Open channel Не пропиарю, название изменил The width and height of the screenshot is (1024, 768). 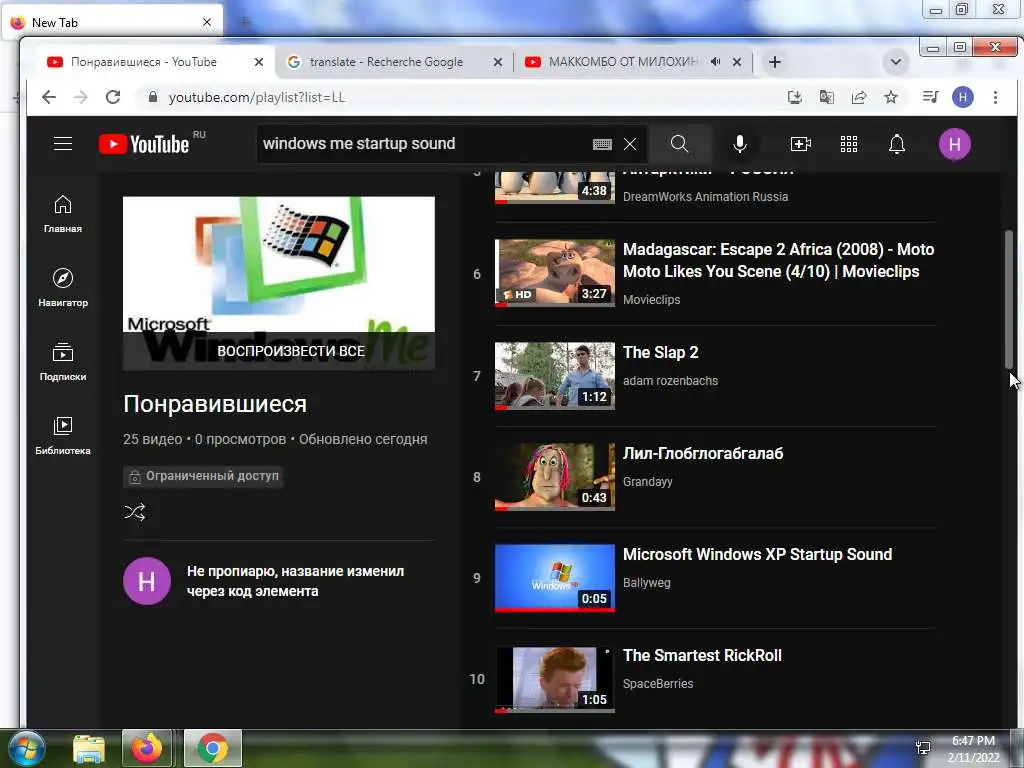(x=295, y=581)
